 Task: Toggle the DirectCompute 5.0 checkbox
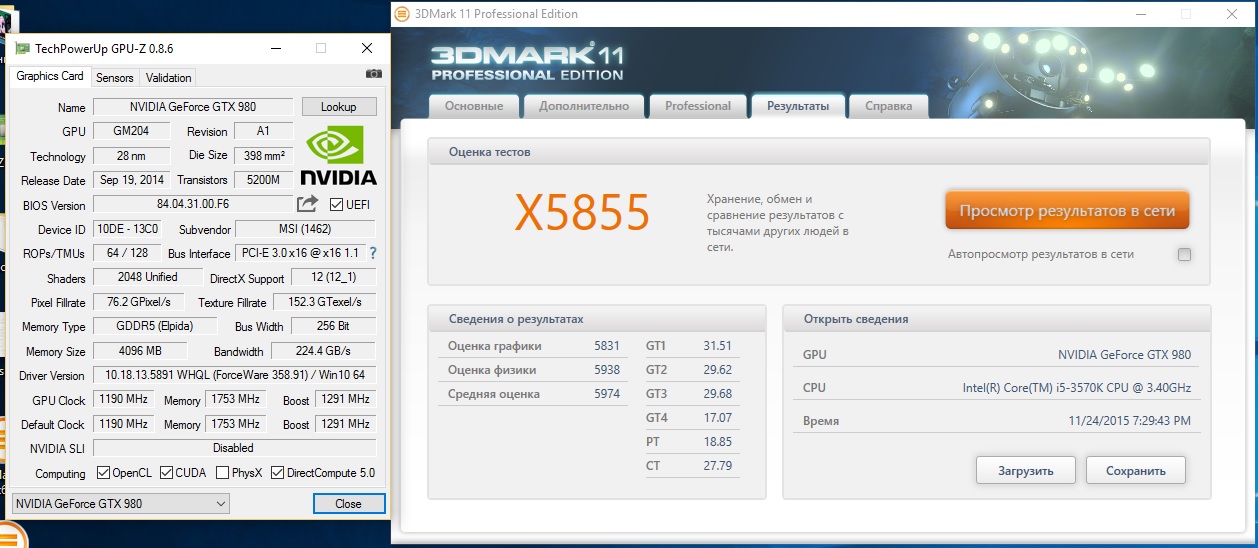tap(277, 473)
